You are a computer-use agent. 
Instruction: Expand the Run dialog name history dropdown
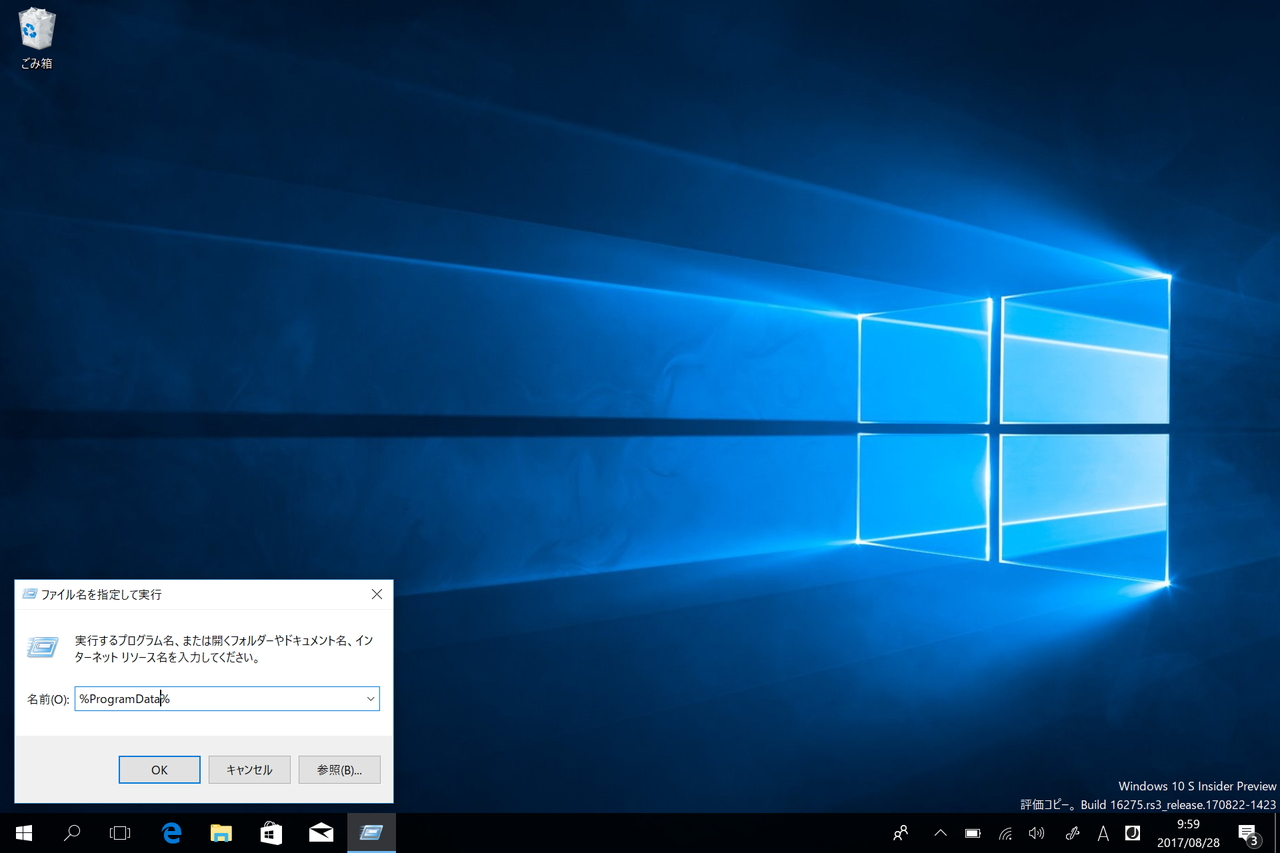click(370, 699)
